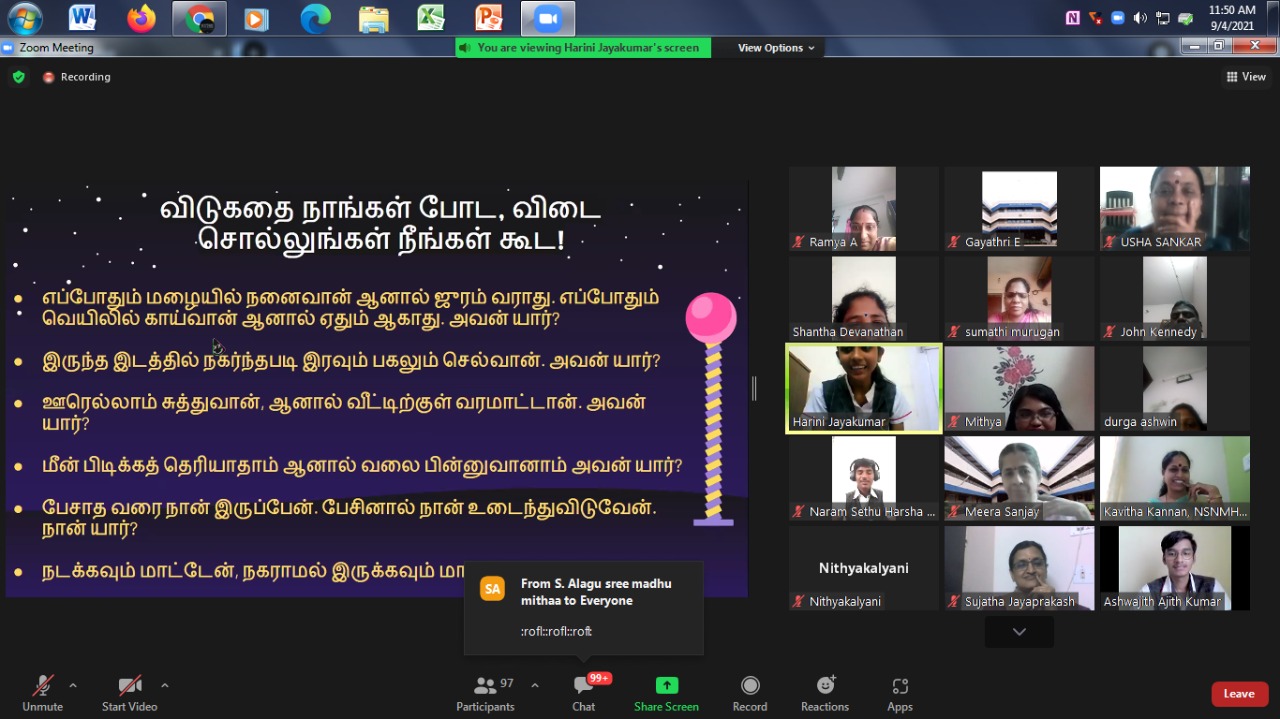Open the View layout menu
This screenshot has height=719, width=1280.
point(1246,77)
